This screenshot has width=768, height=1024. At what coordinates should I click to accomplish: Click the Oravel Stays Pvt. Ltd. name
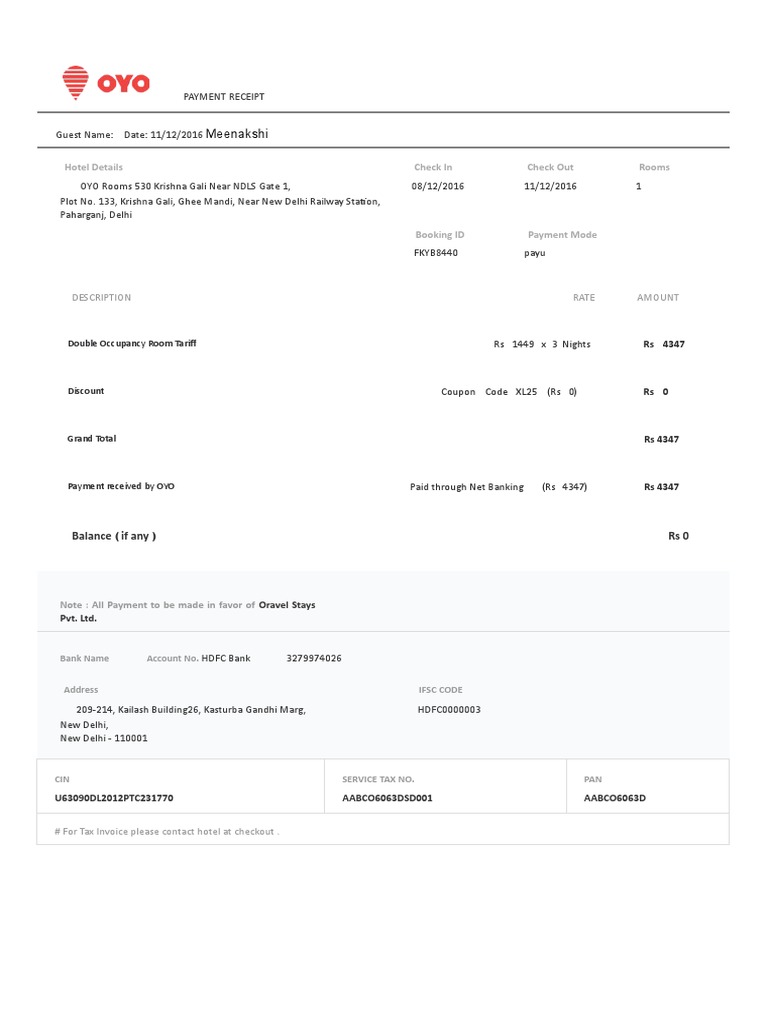pos(286,605)
